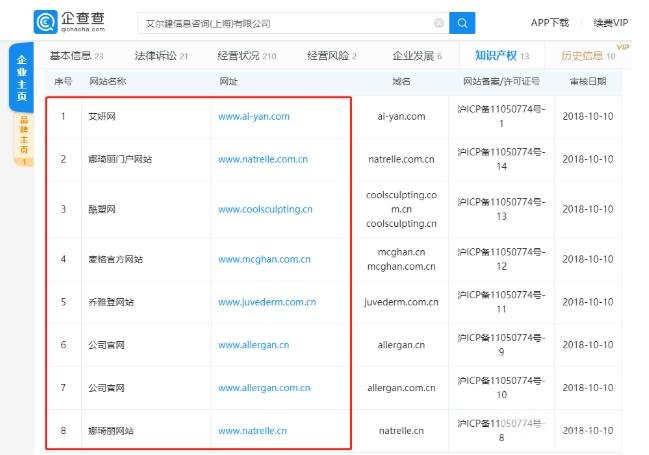Image resolution: width=649 pixels, height=455 pixels.
Task: Click the 沪ICP备11050774号-9 license cell
Action: click(x=501, y=345)
